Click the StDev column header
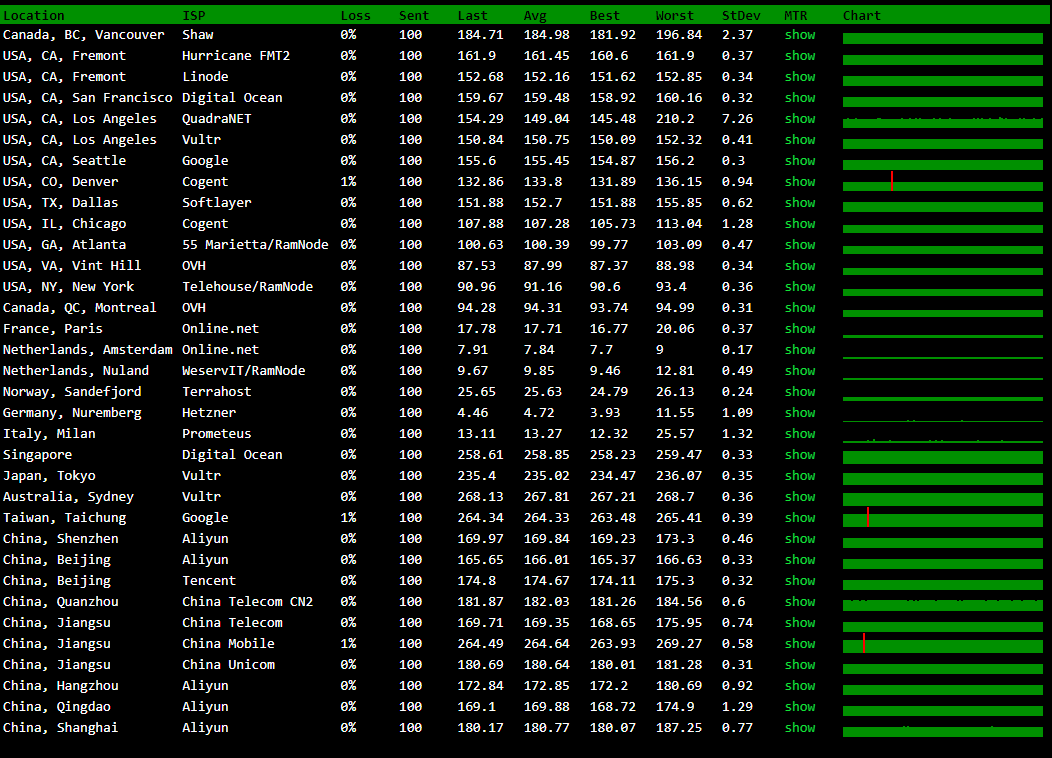 (x=740, y=15)
